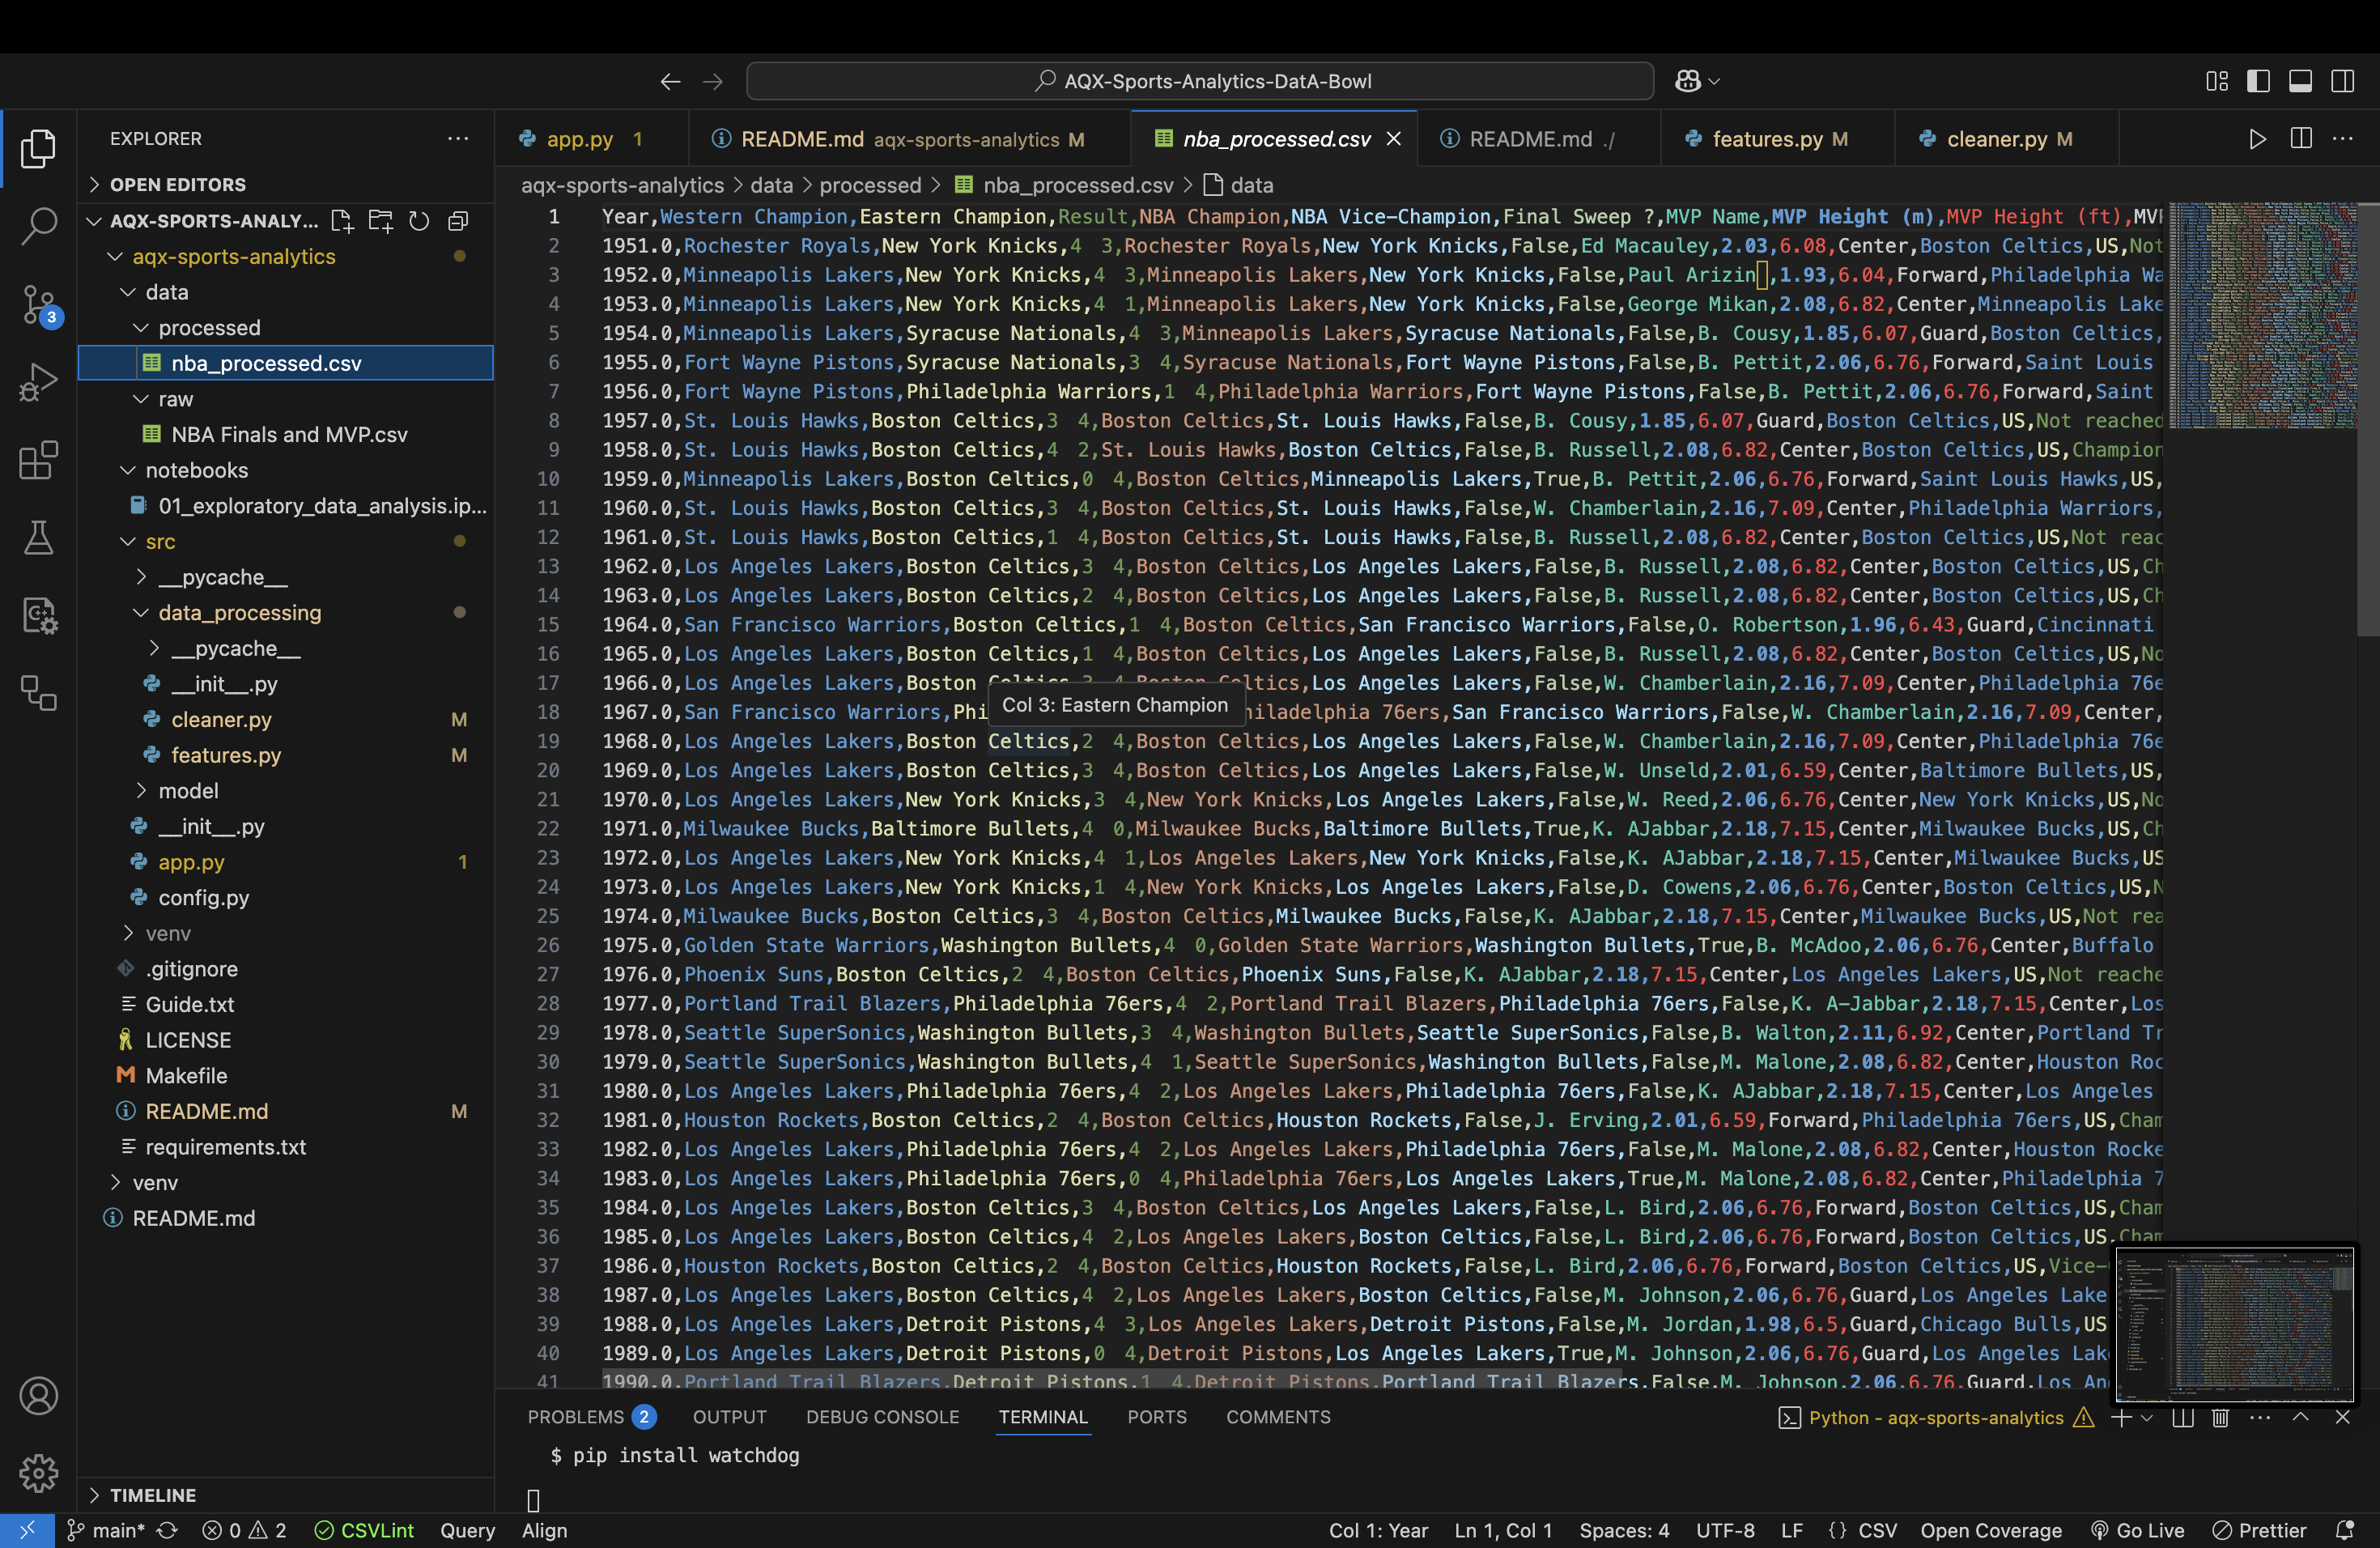This screenshot has height=1548, width=2380.
Task: Open the PROBLEMS panel tab
Action: tap(591, 1417)
